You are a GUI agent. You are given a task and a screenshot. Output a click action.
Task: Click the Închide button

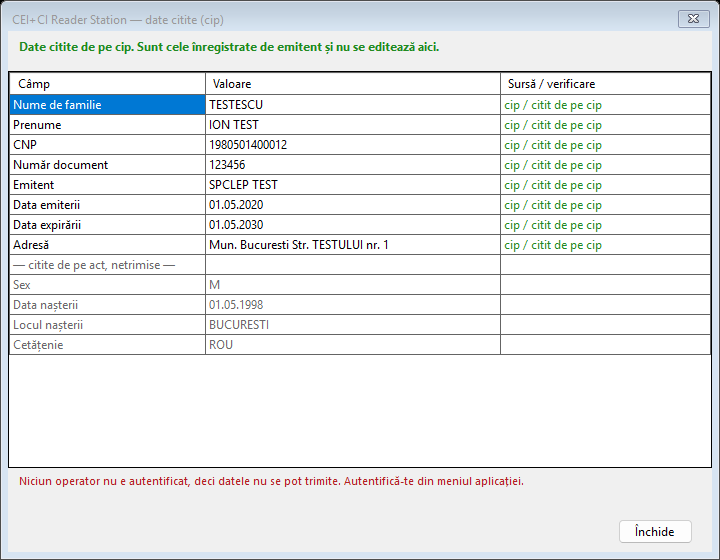[655, 532]
